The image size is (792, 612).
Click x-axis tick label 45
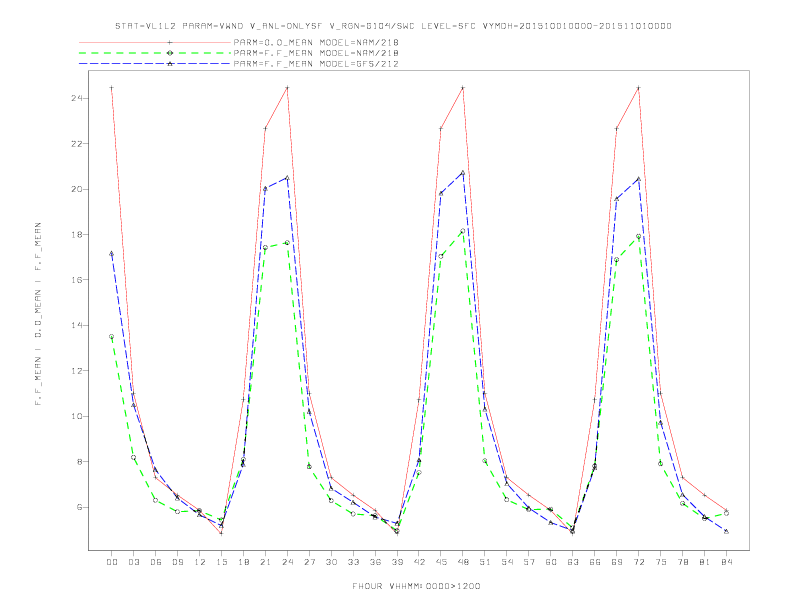pyautogui.click(x=441, y=562)
